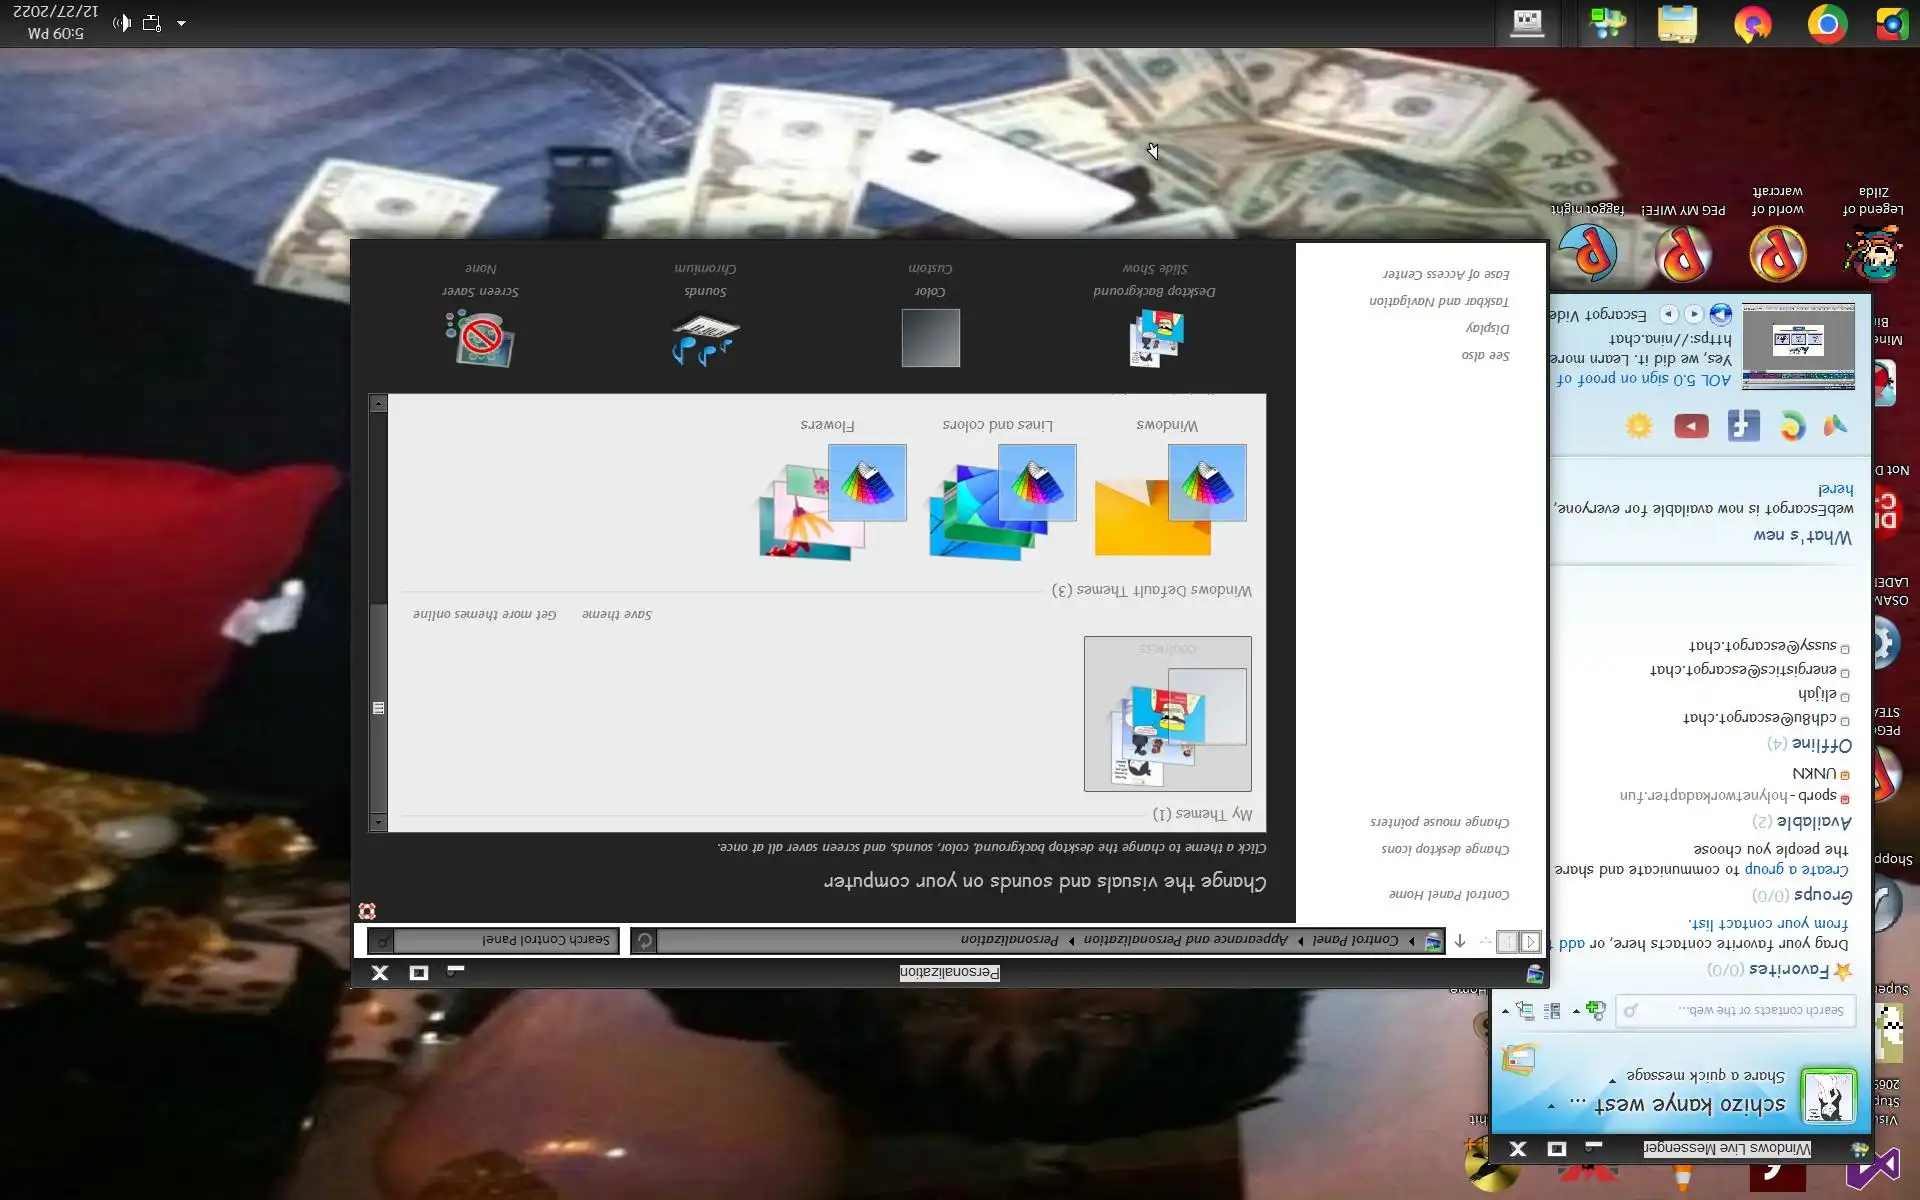Launch Google Chrome from the taskbar
This screenshot has height=1200, width=1920.
[1826, 24]
